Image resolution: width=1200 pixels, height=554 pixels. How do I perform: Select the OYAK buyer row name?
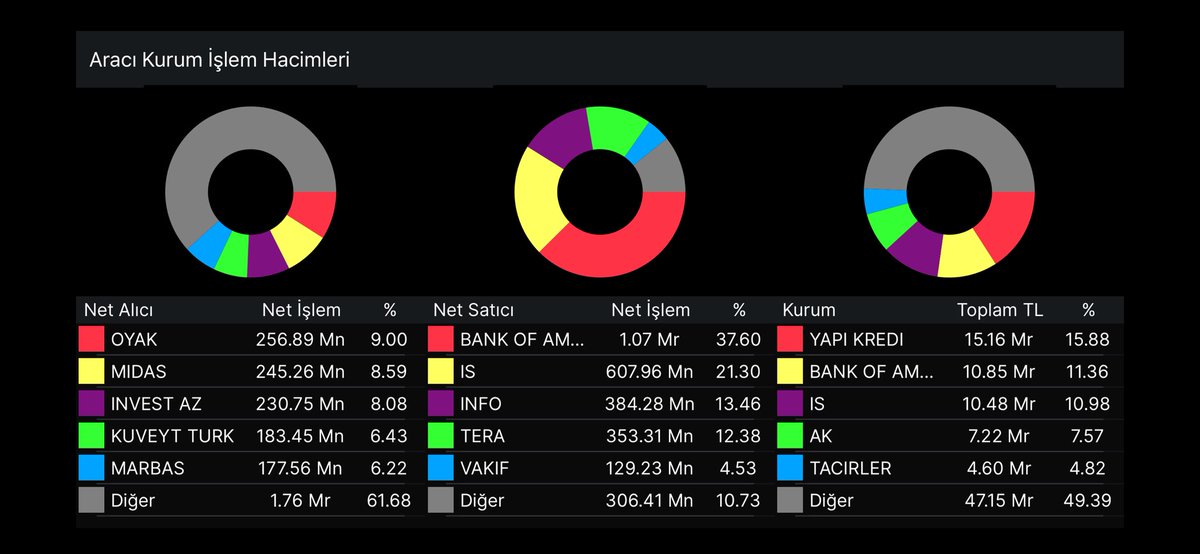[135, 340]
